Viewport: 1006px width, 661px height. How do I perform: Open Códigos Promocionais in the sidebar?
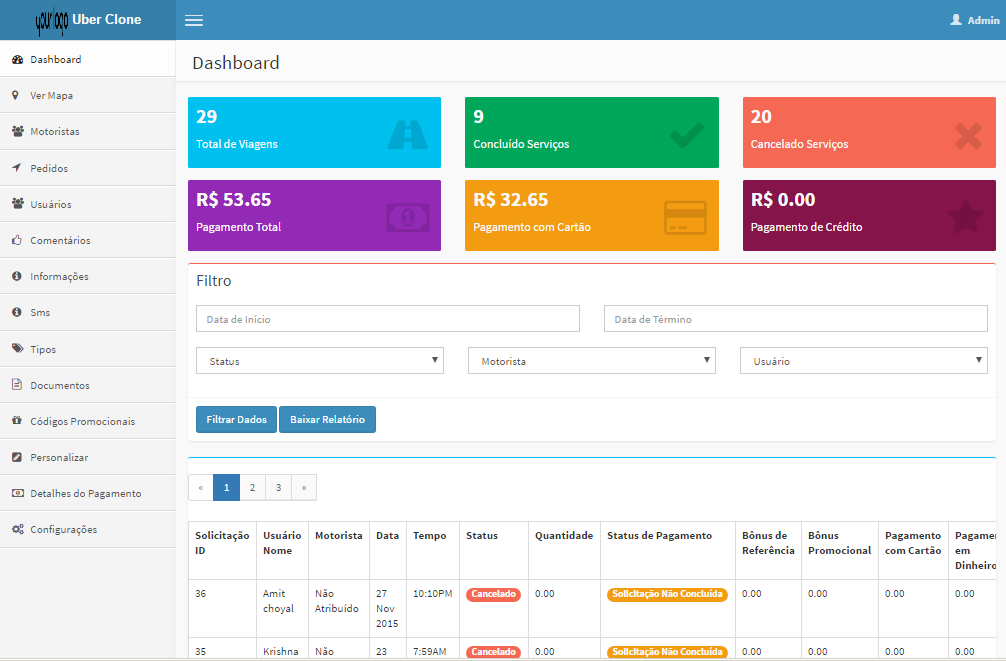pyautogui.click(x=88, y=420)
